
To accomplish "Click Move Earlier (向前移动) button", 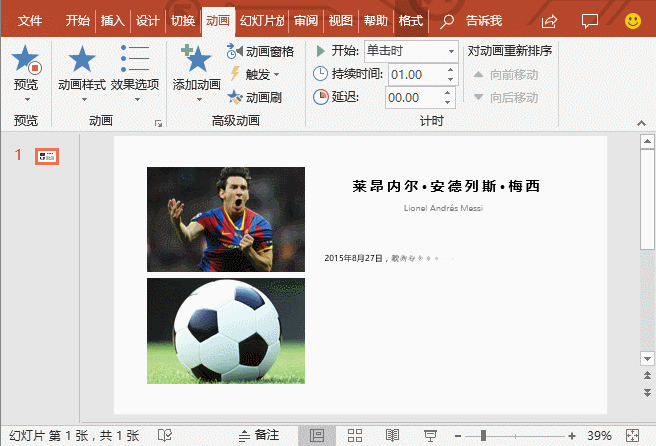I will pyautogui.click(x=506, y=74).
